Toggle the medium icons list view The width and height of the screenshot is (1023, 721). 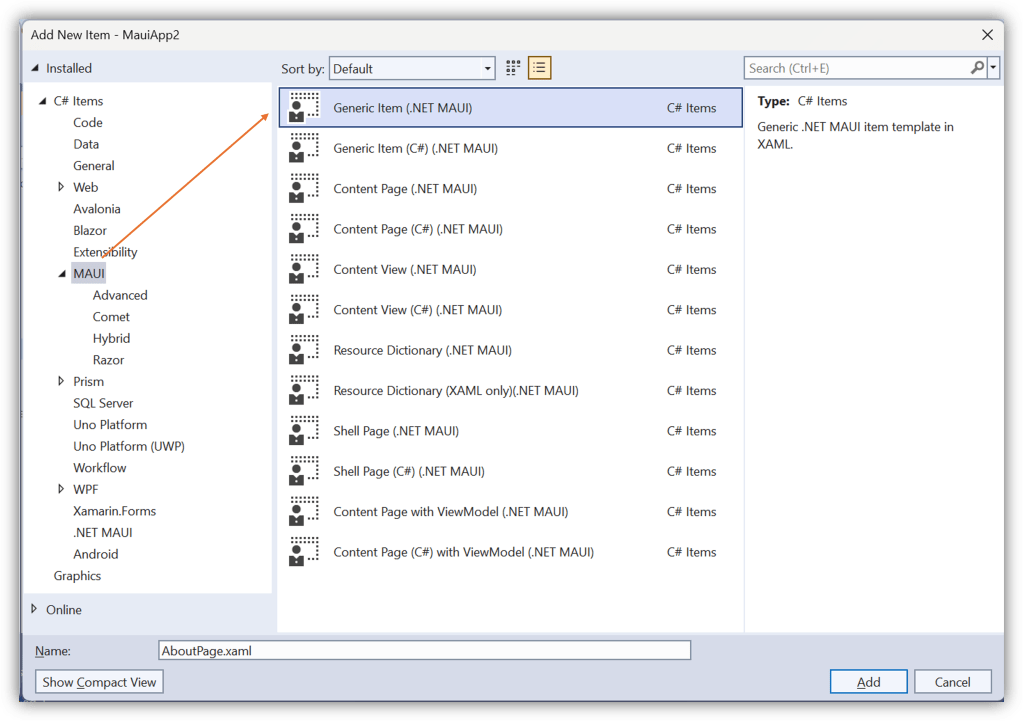[538, 67]
